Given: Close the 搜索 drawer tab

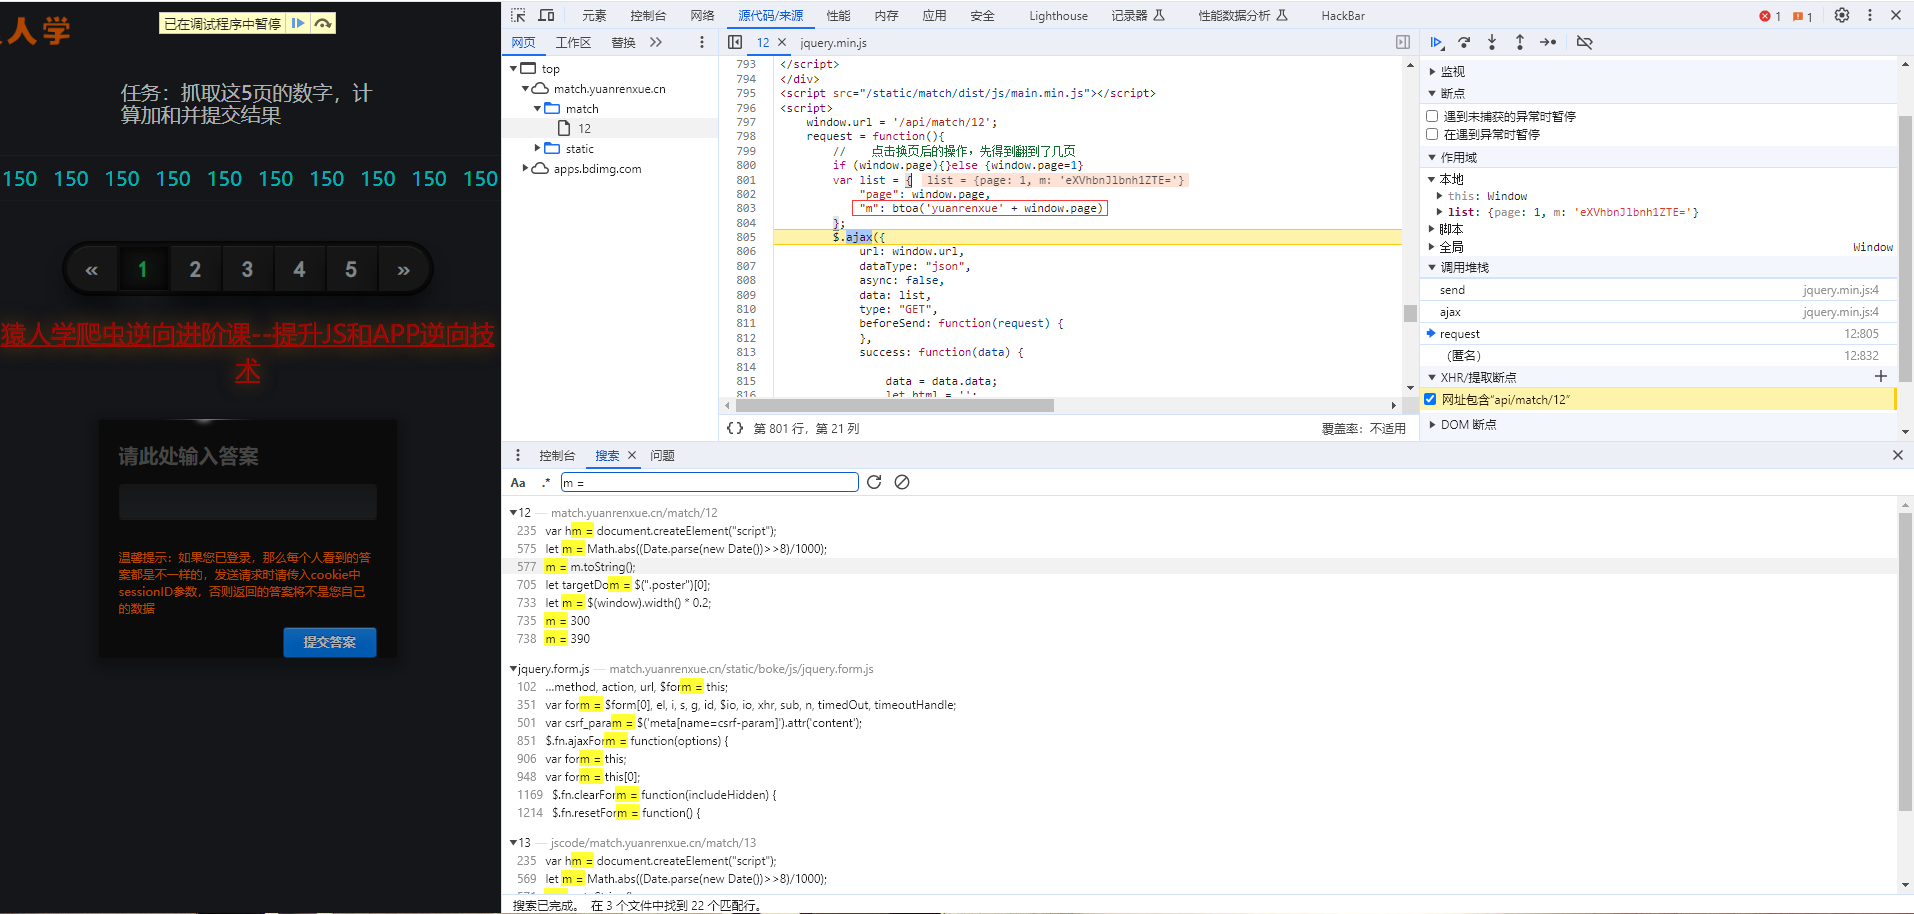Looking at the screenshot, I should 632,455.
